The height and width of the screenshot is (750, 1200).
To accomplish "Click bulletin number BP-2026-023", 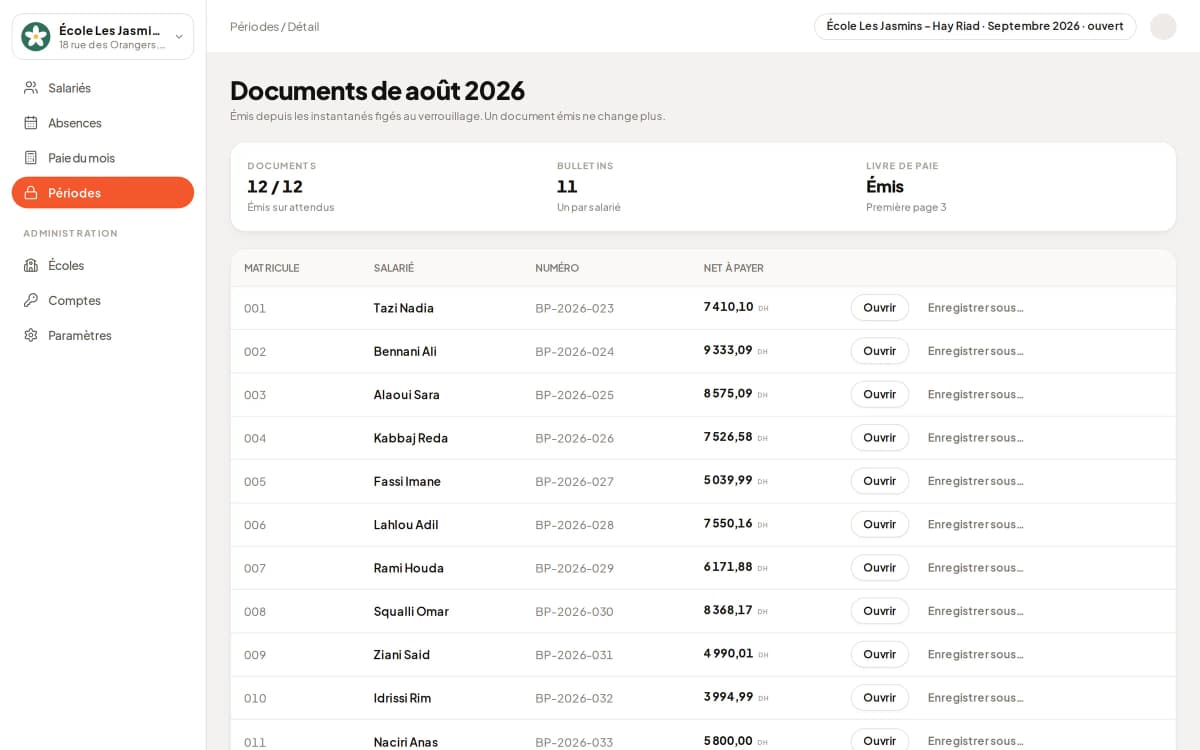I will click(x=575, y=308).
